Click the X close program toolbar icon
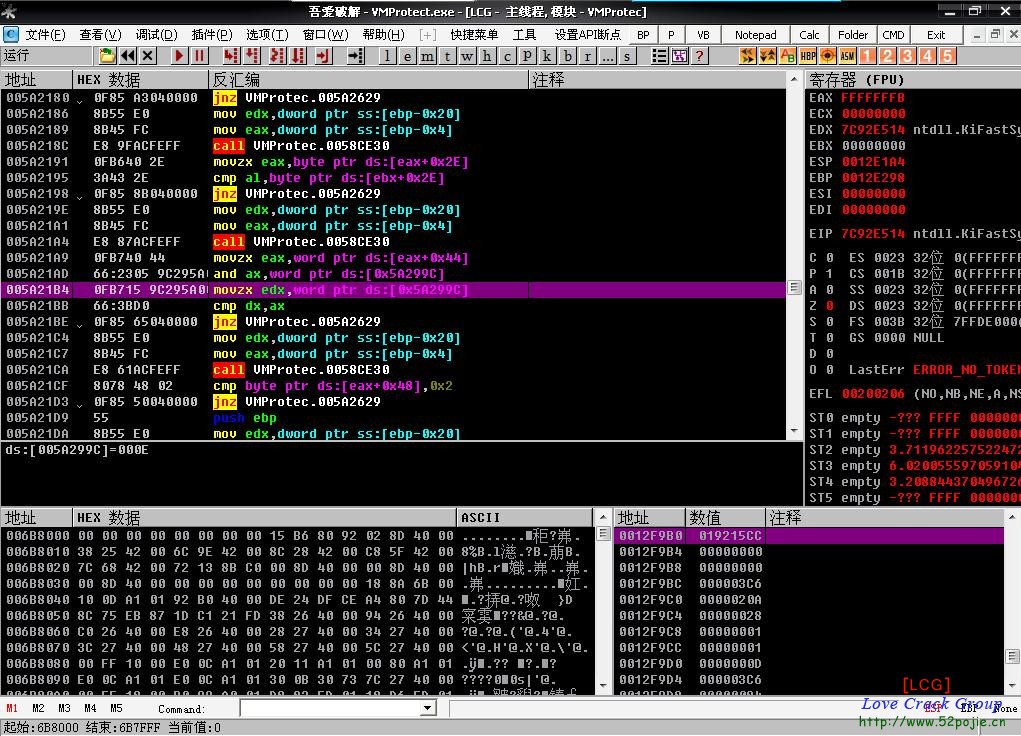The height and width of the screenshot is (736, 1021). [148, 56]
